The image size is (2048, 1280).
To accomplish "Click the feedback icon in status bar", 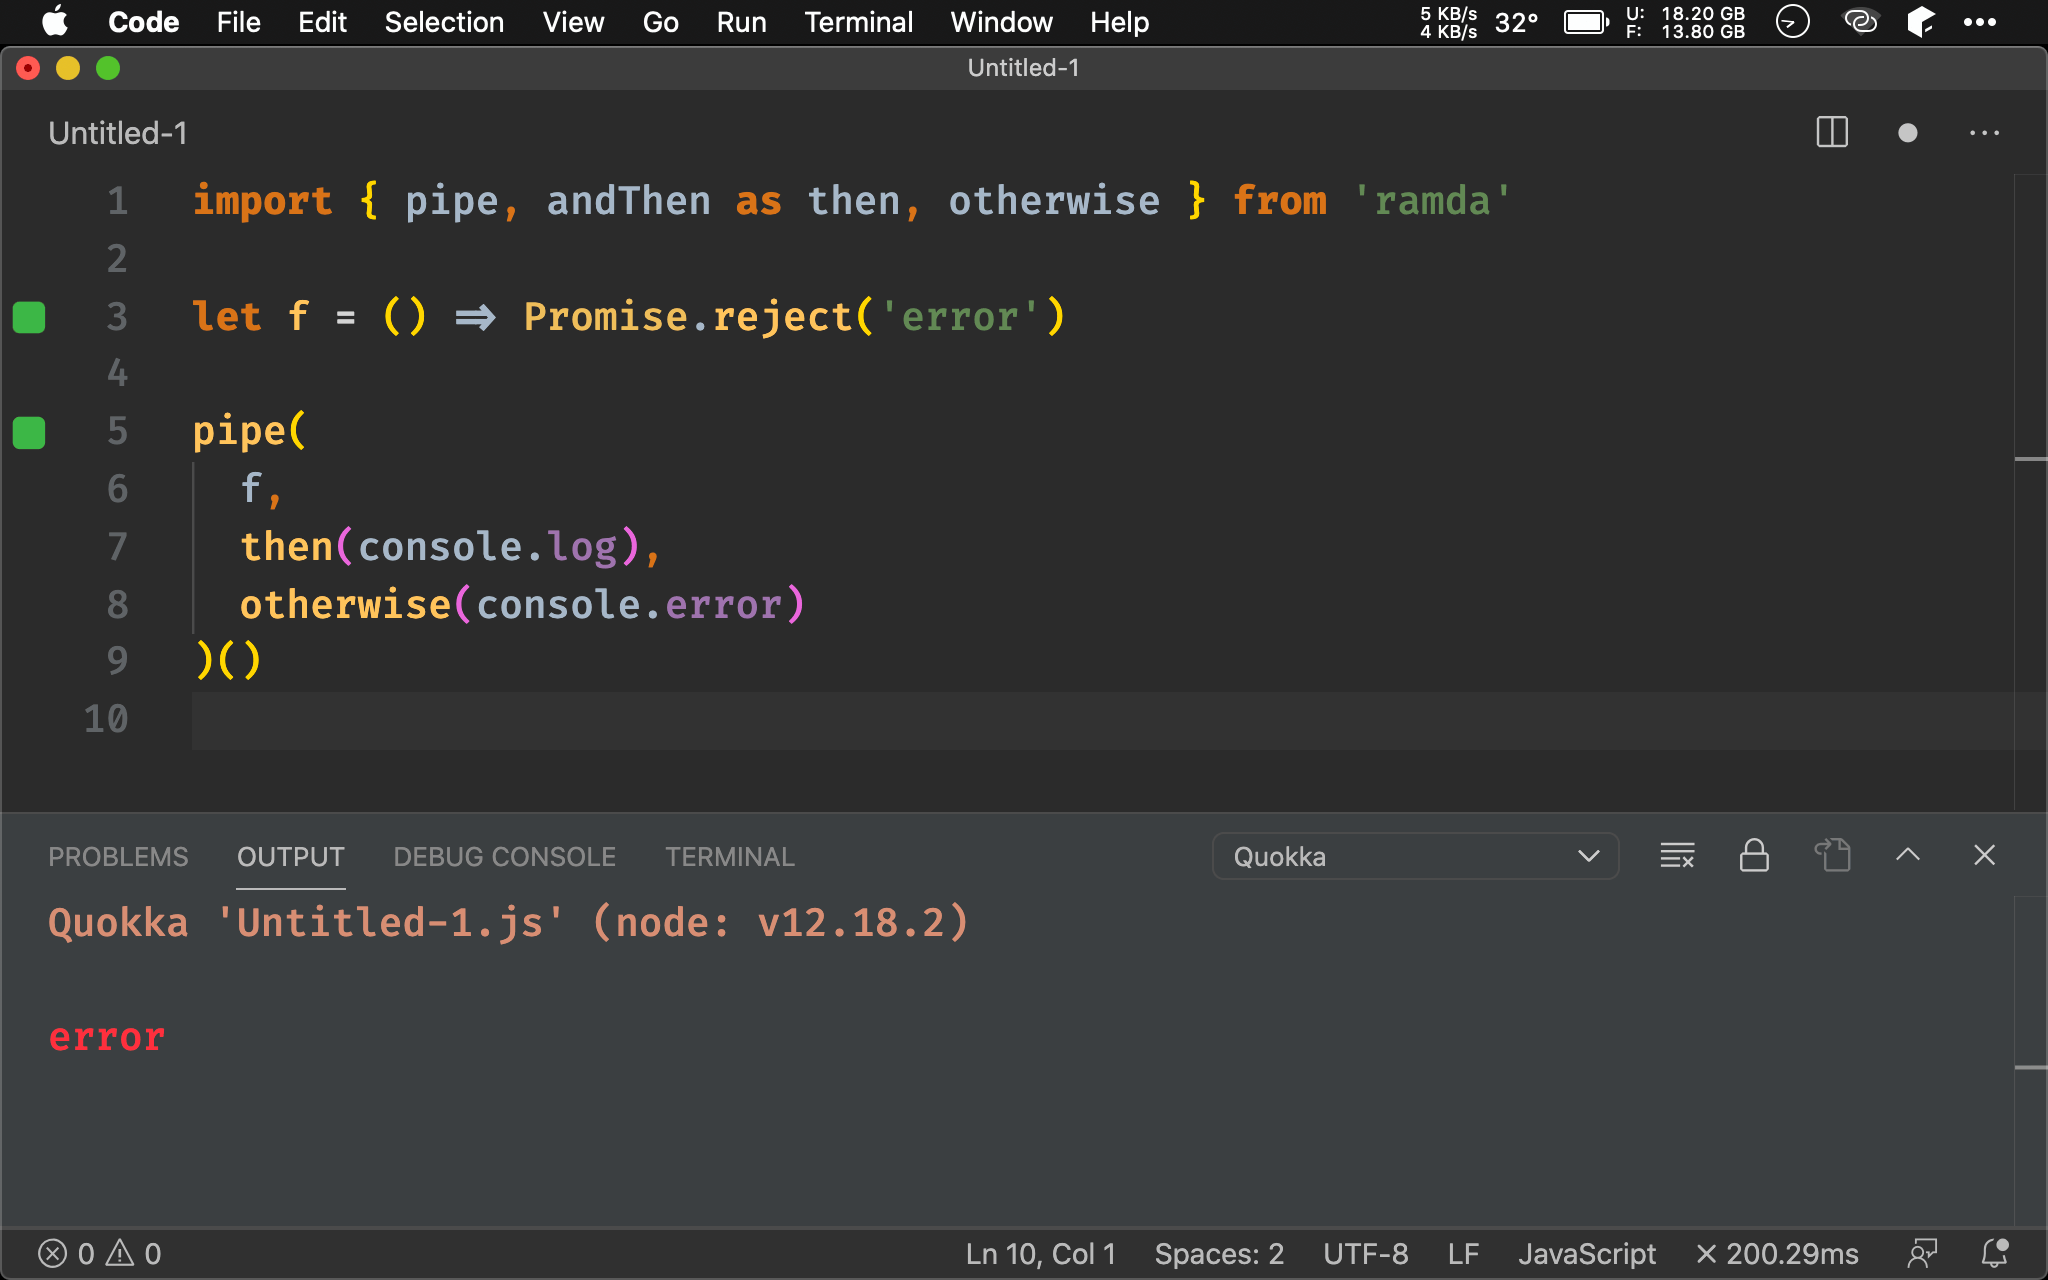I will (1922, 1254).
